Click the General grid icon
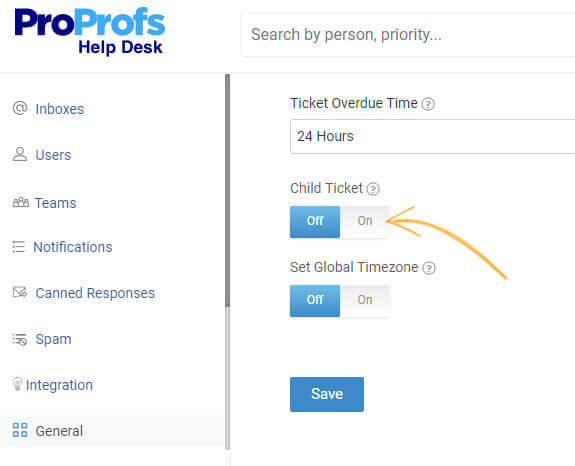The width and height of the screenshot is (575, 466). [20, 430]
